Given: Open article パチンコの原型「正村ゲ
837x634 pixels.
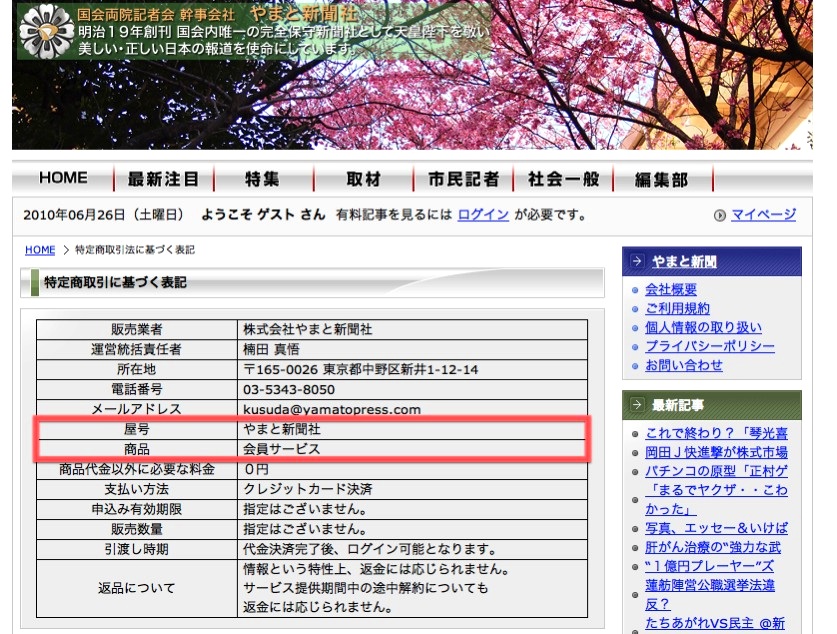Looking at the screenshot, I should tap(716, 471).
